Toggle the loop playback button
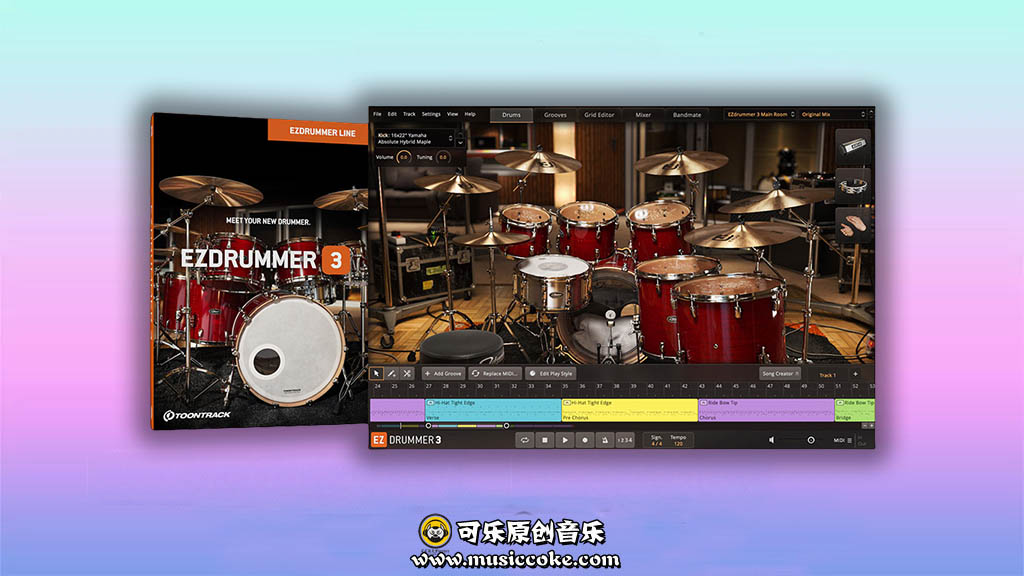Image resolution: width=1024 pixels, height=576 pixels. click(524, 440)
